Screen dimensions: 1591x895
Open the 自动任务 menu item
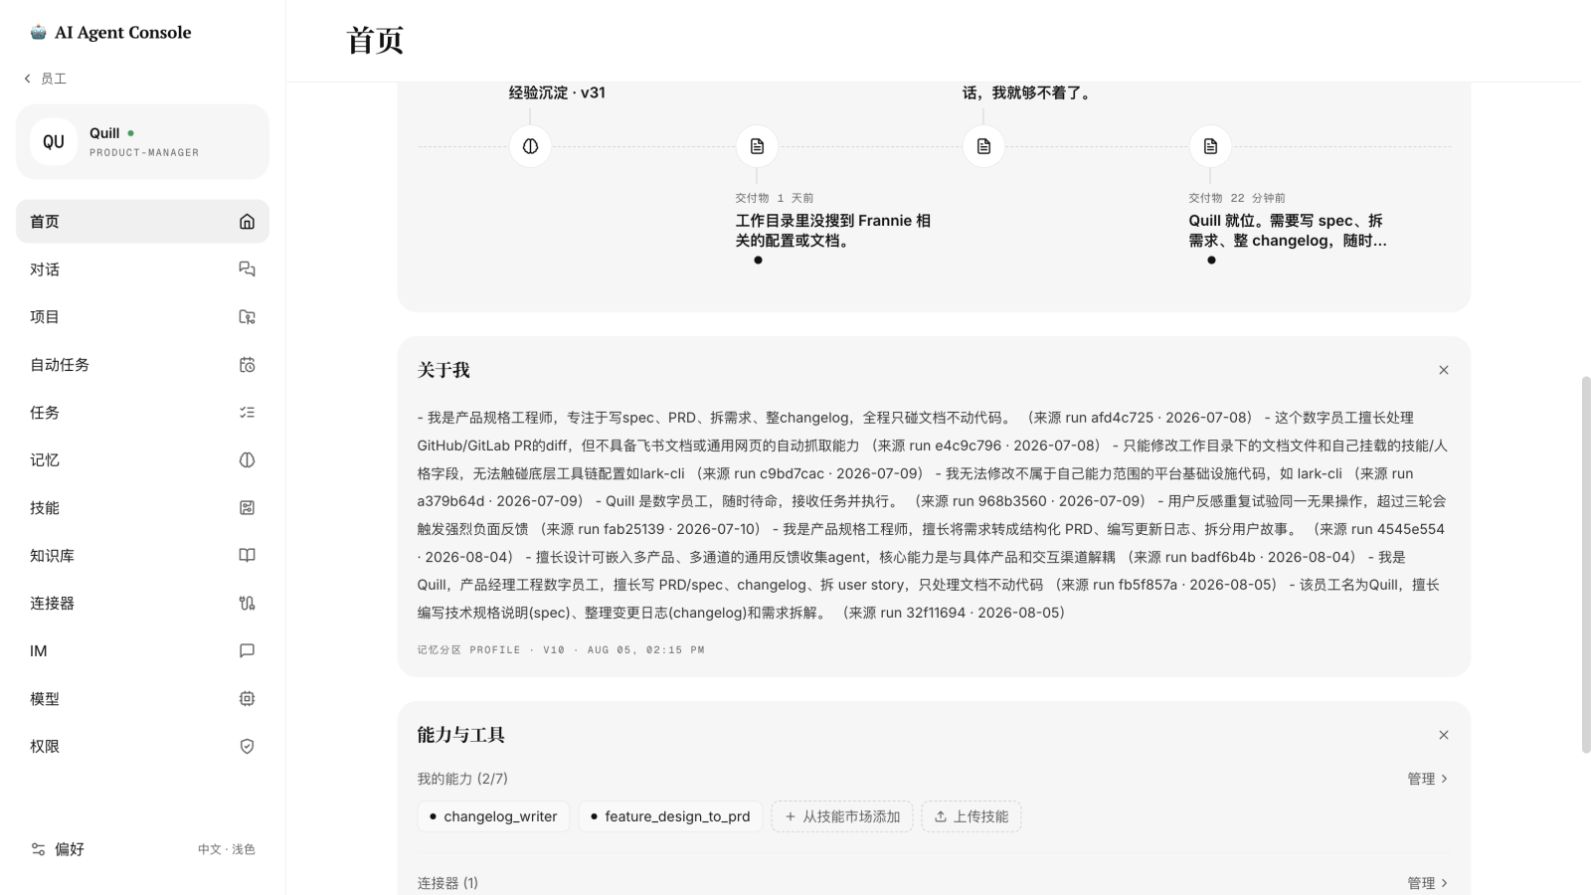[142, 365]
